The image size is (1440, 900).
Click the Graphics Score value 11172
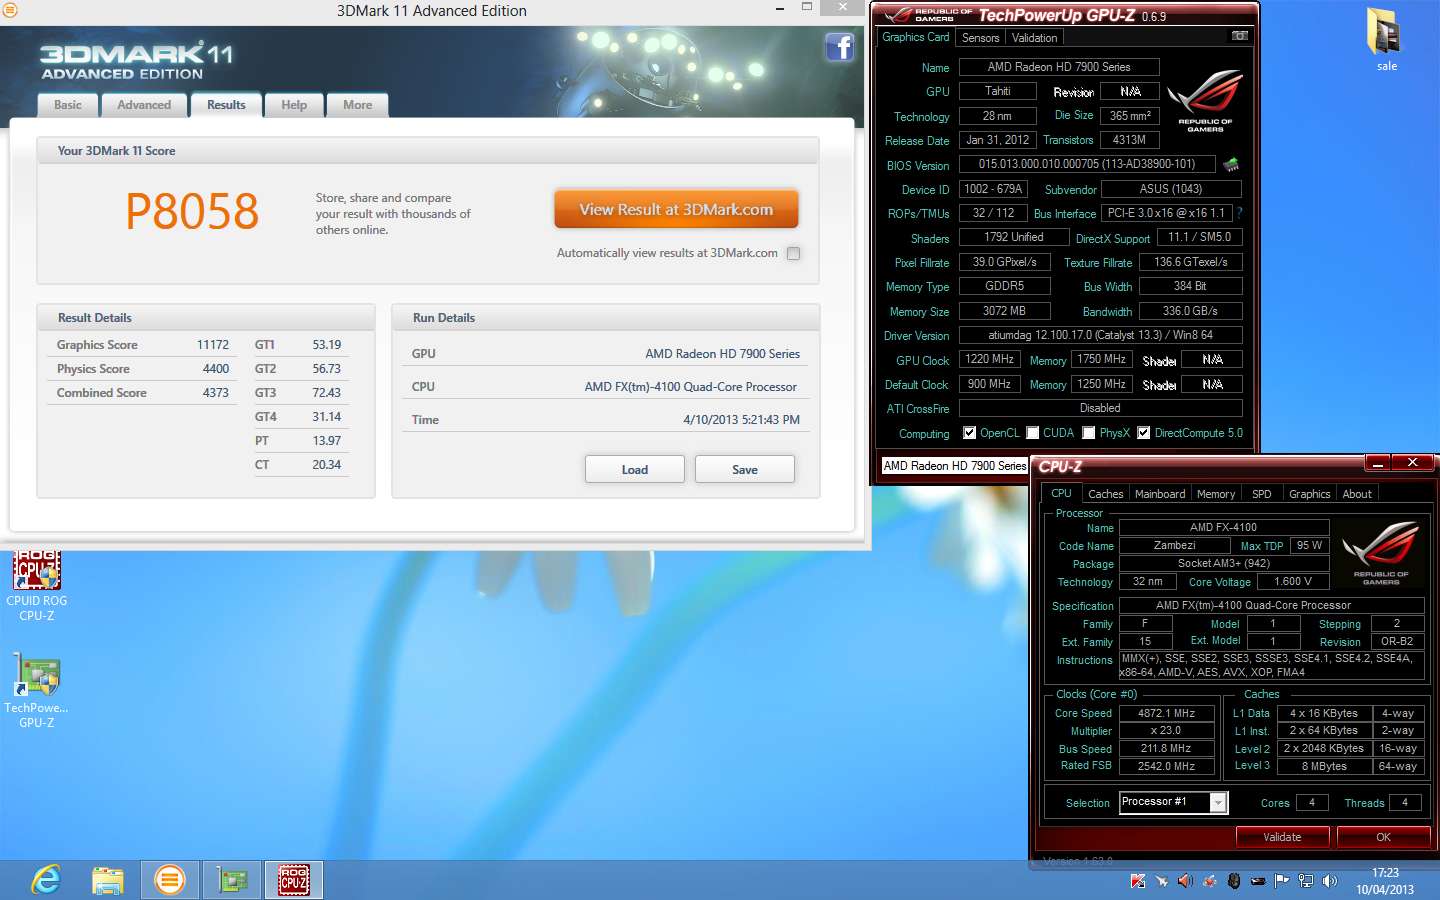213,345
